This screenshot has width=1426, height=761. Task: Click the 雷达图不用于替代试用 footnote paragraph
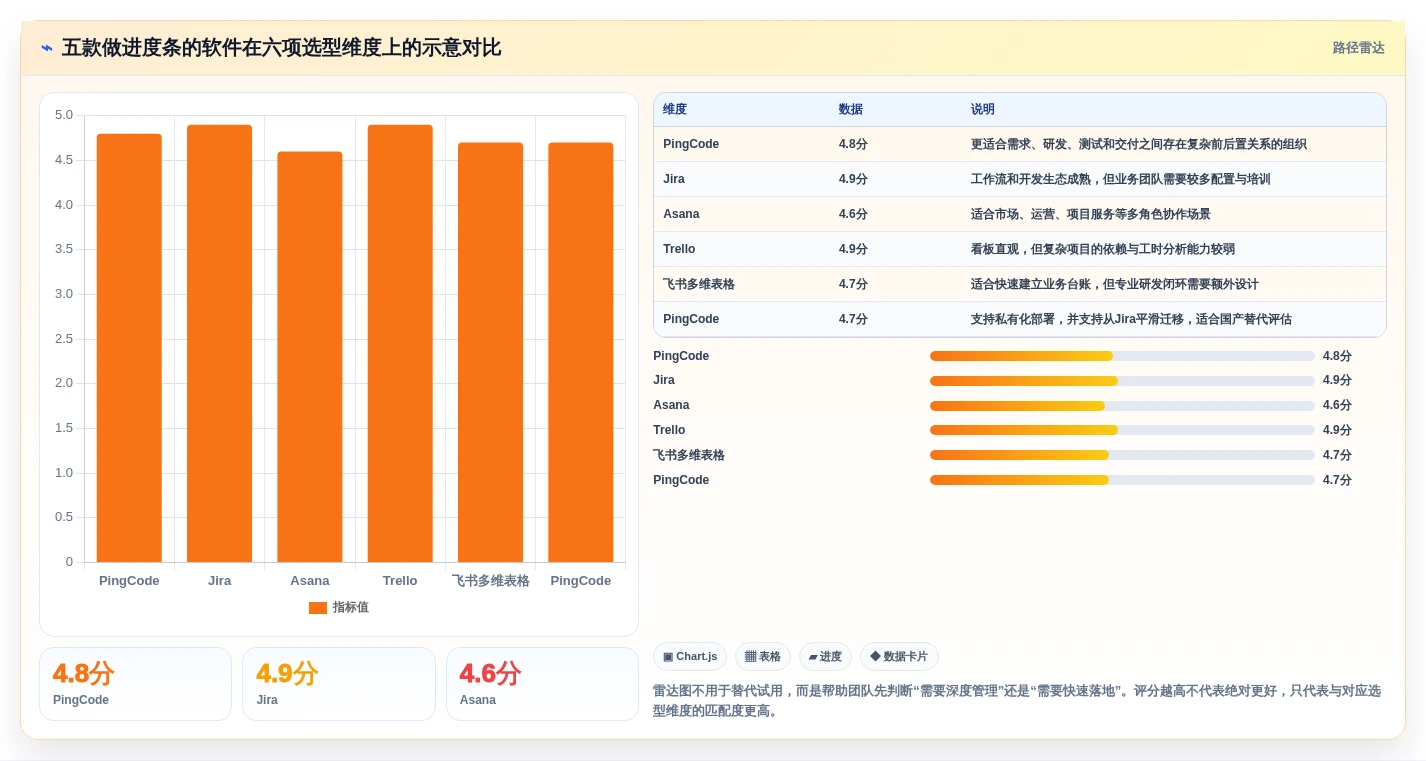click(1017, 701)
